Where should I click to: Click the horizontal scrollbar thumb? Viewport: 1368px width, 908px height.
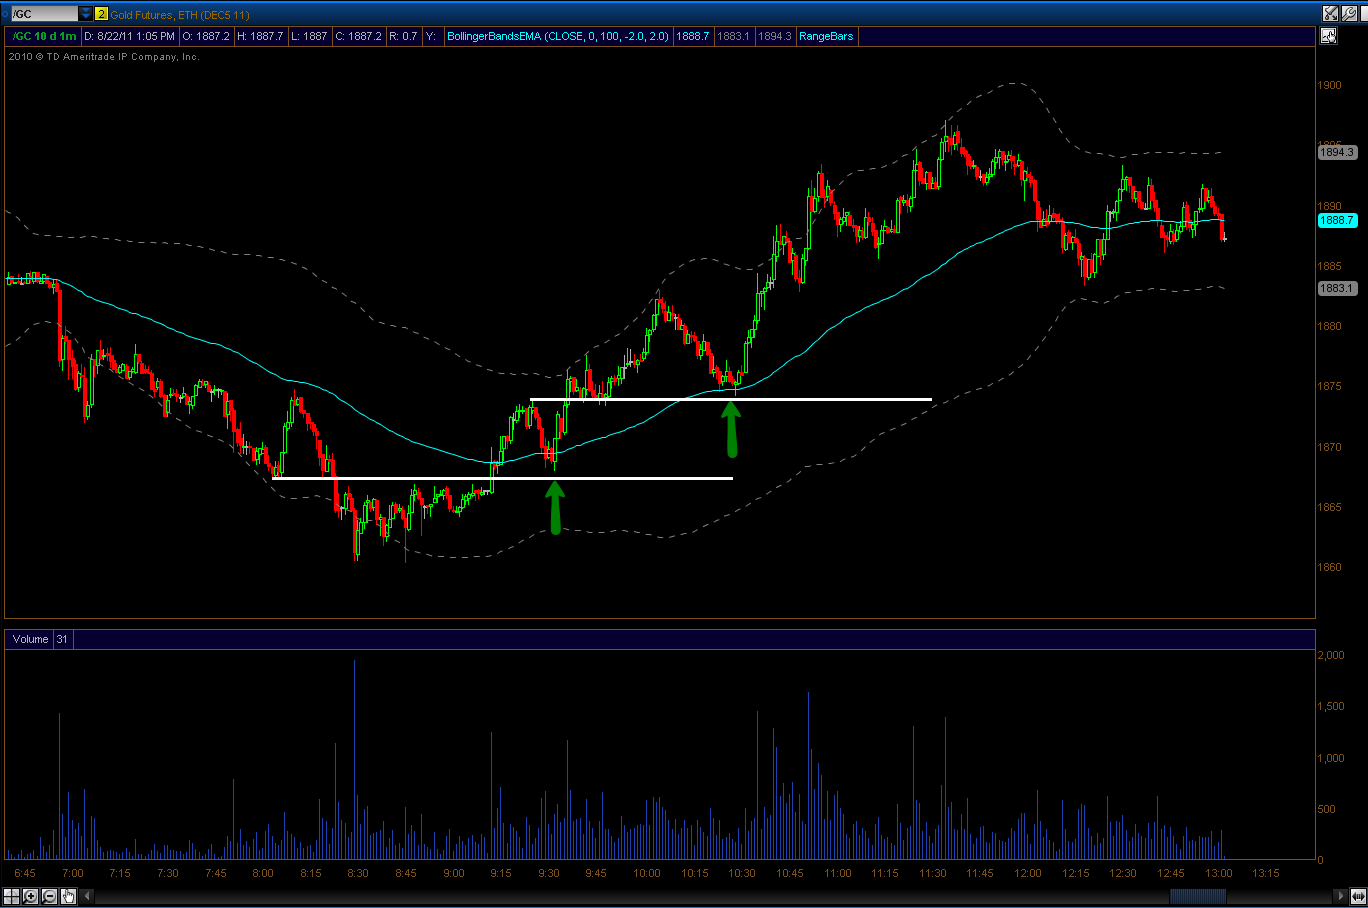1197,896
